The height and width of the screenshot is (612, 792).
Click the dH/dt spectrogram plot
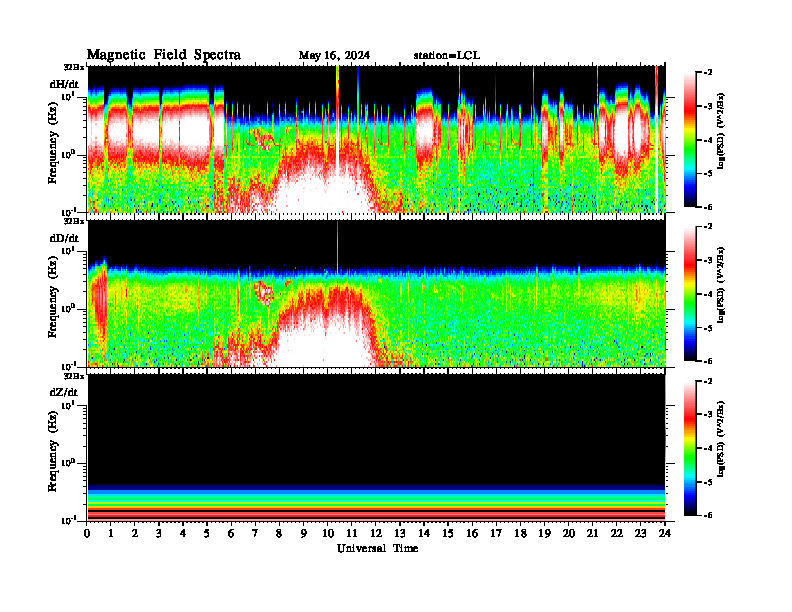pyautogui.click(x=376, y=139)
